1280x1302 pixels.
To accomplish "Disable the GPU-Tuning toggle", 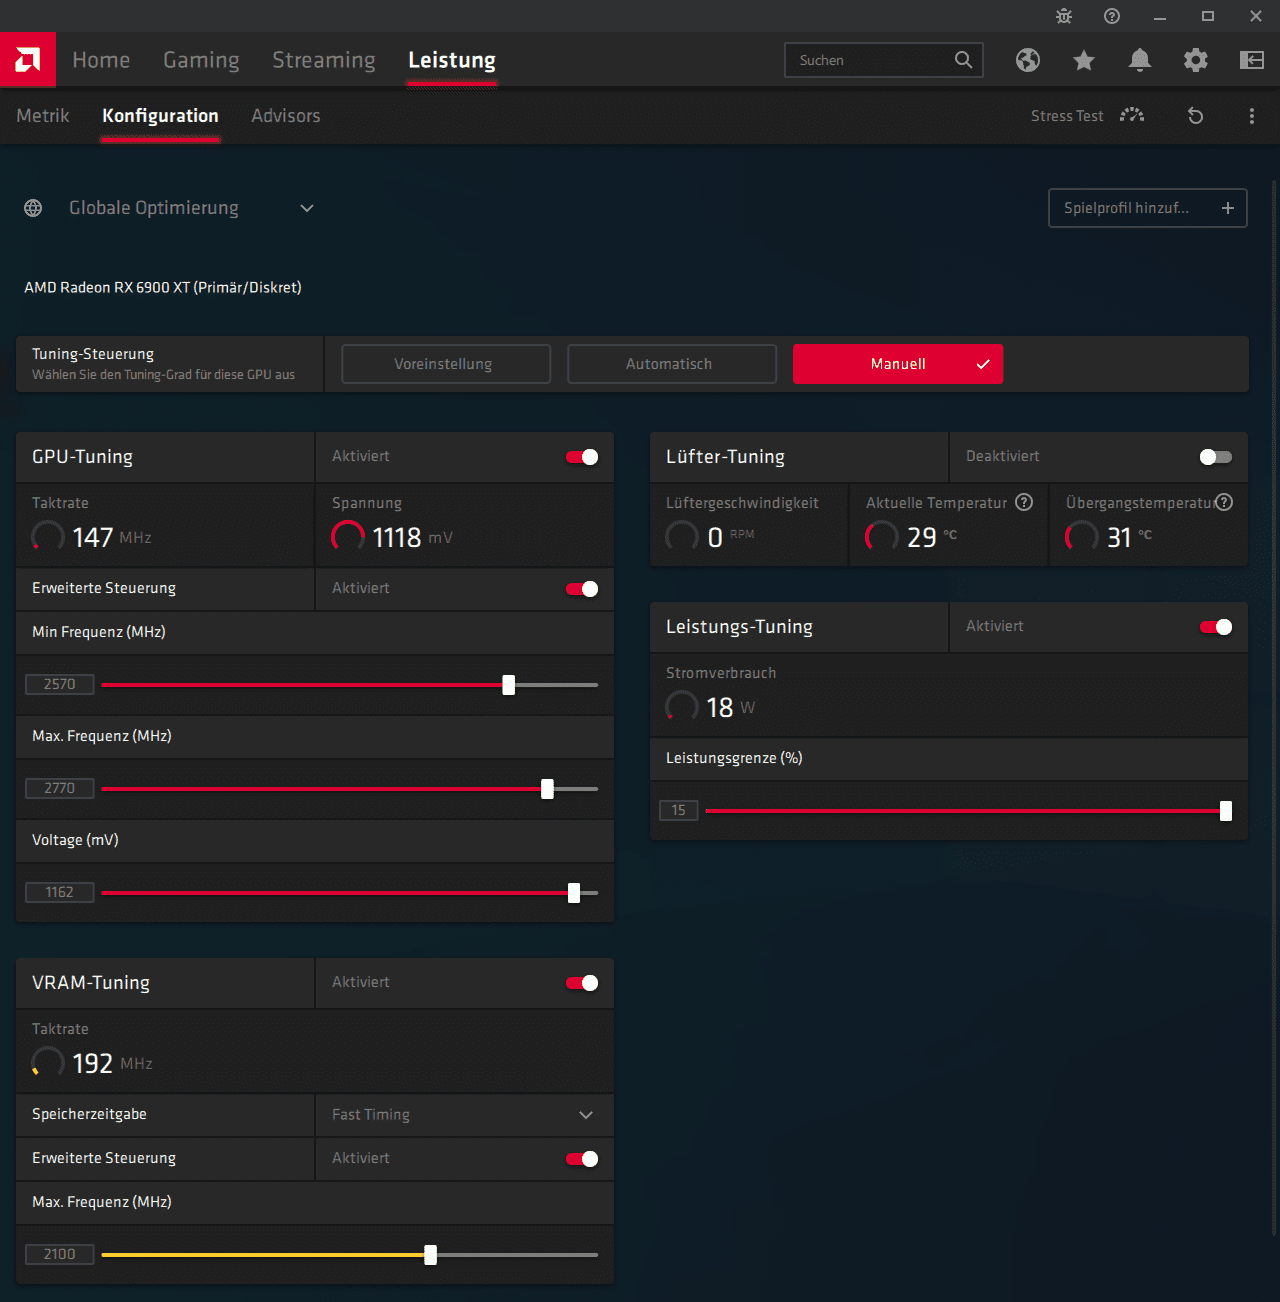I will point(582,457).
